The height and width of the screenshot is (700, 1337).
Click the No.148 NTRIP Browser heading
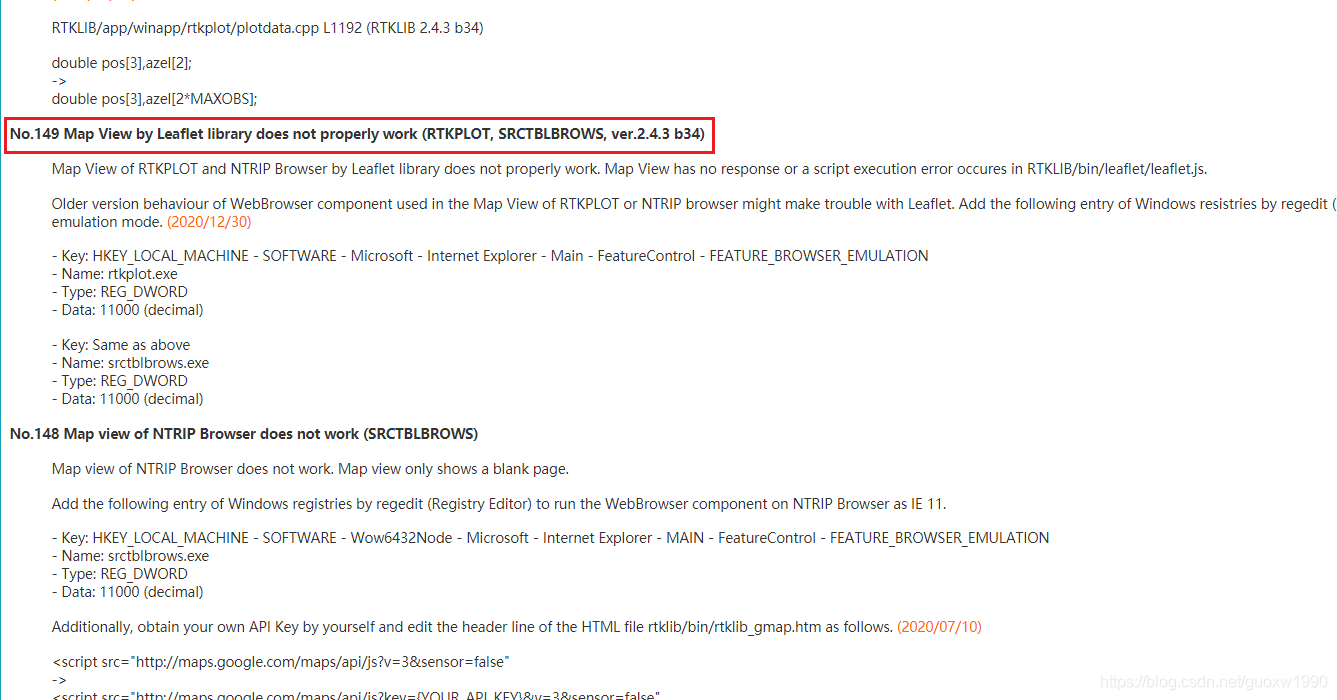pyautogui.click(x=244, y=433)
